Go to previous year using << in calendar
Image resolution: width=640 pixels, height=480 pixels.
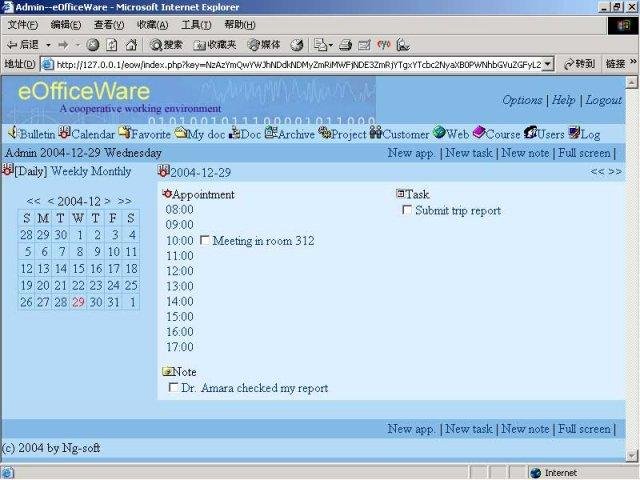tap(33, 201)
